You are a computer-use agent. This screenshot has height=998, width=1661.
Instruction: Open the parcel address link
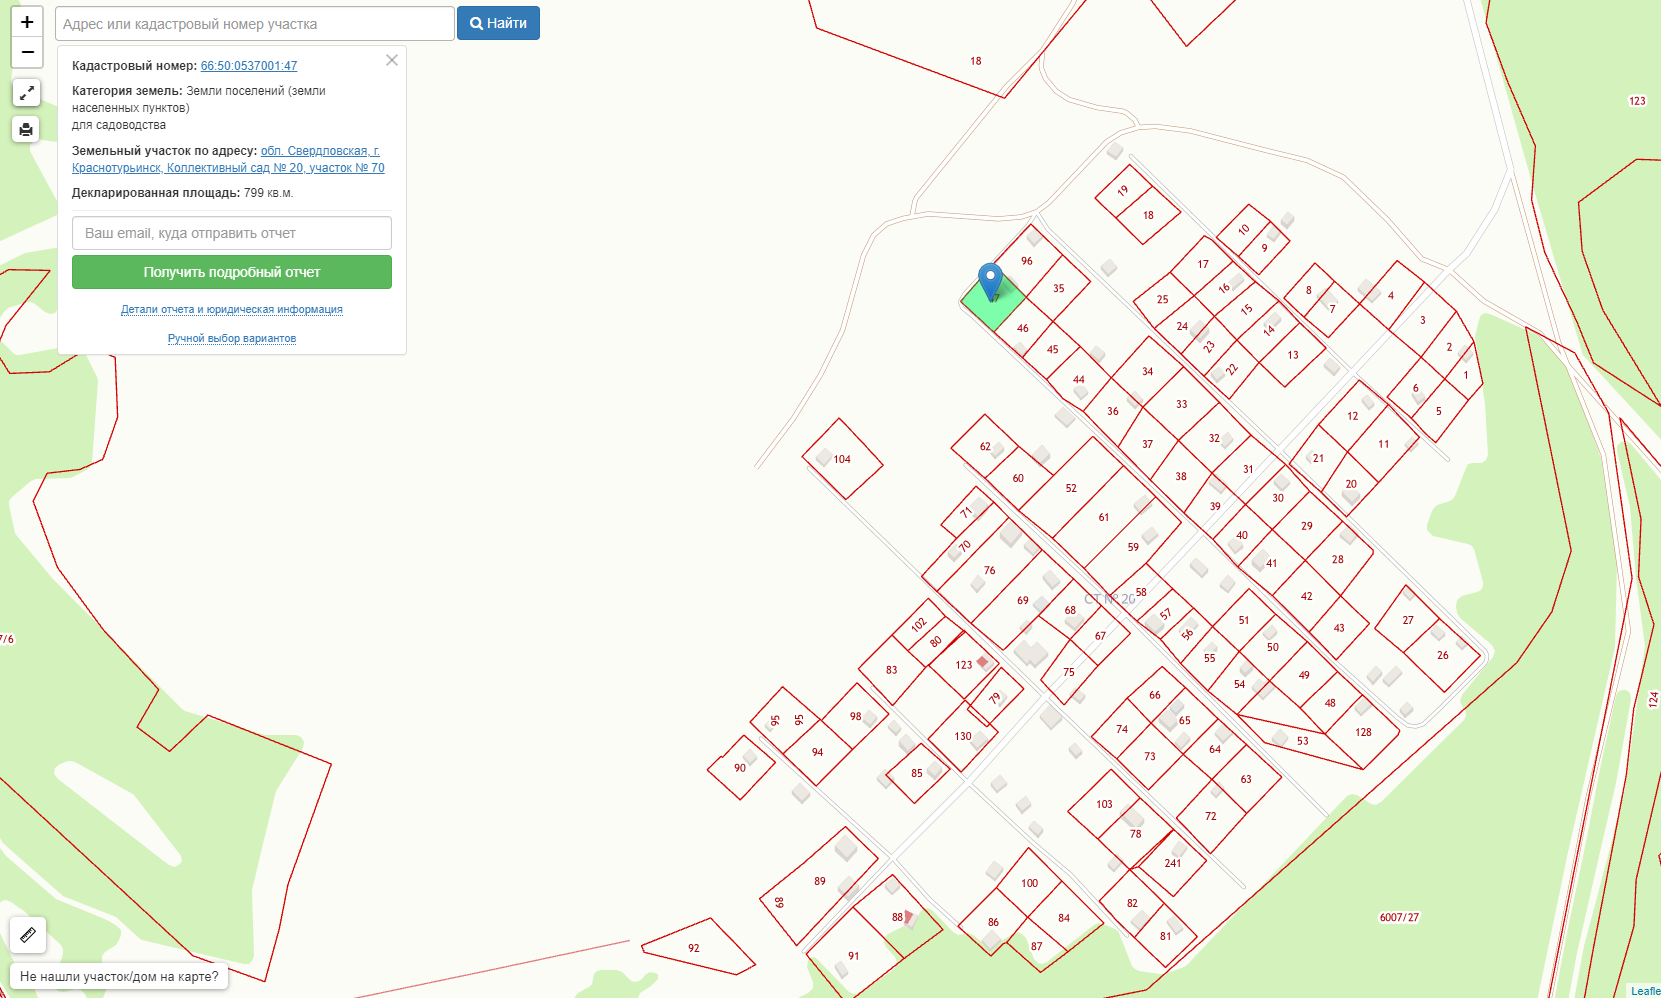[228, 159]
